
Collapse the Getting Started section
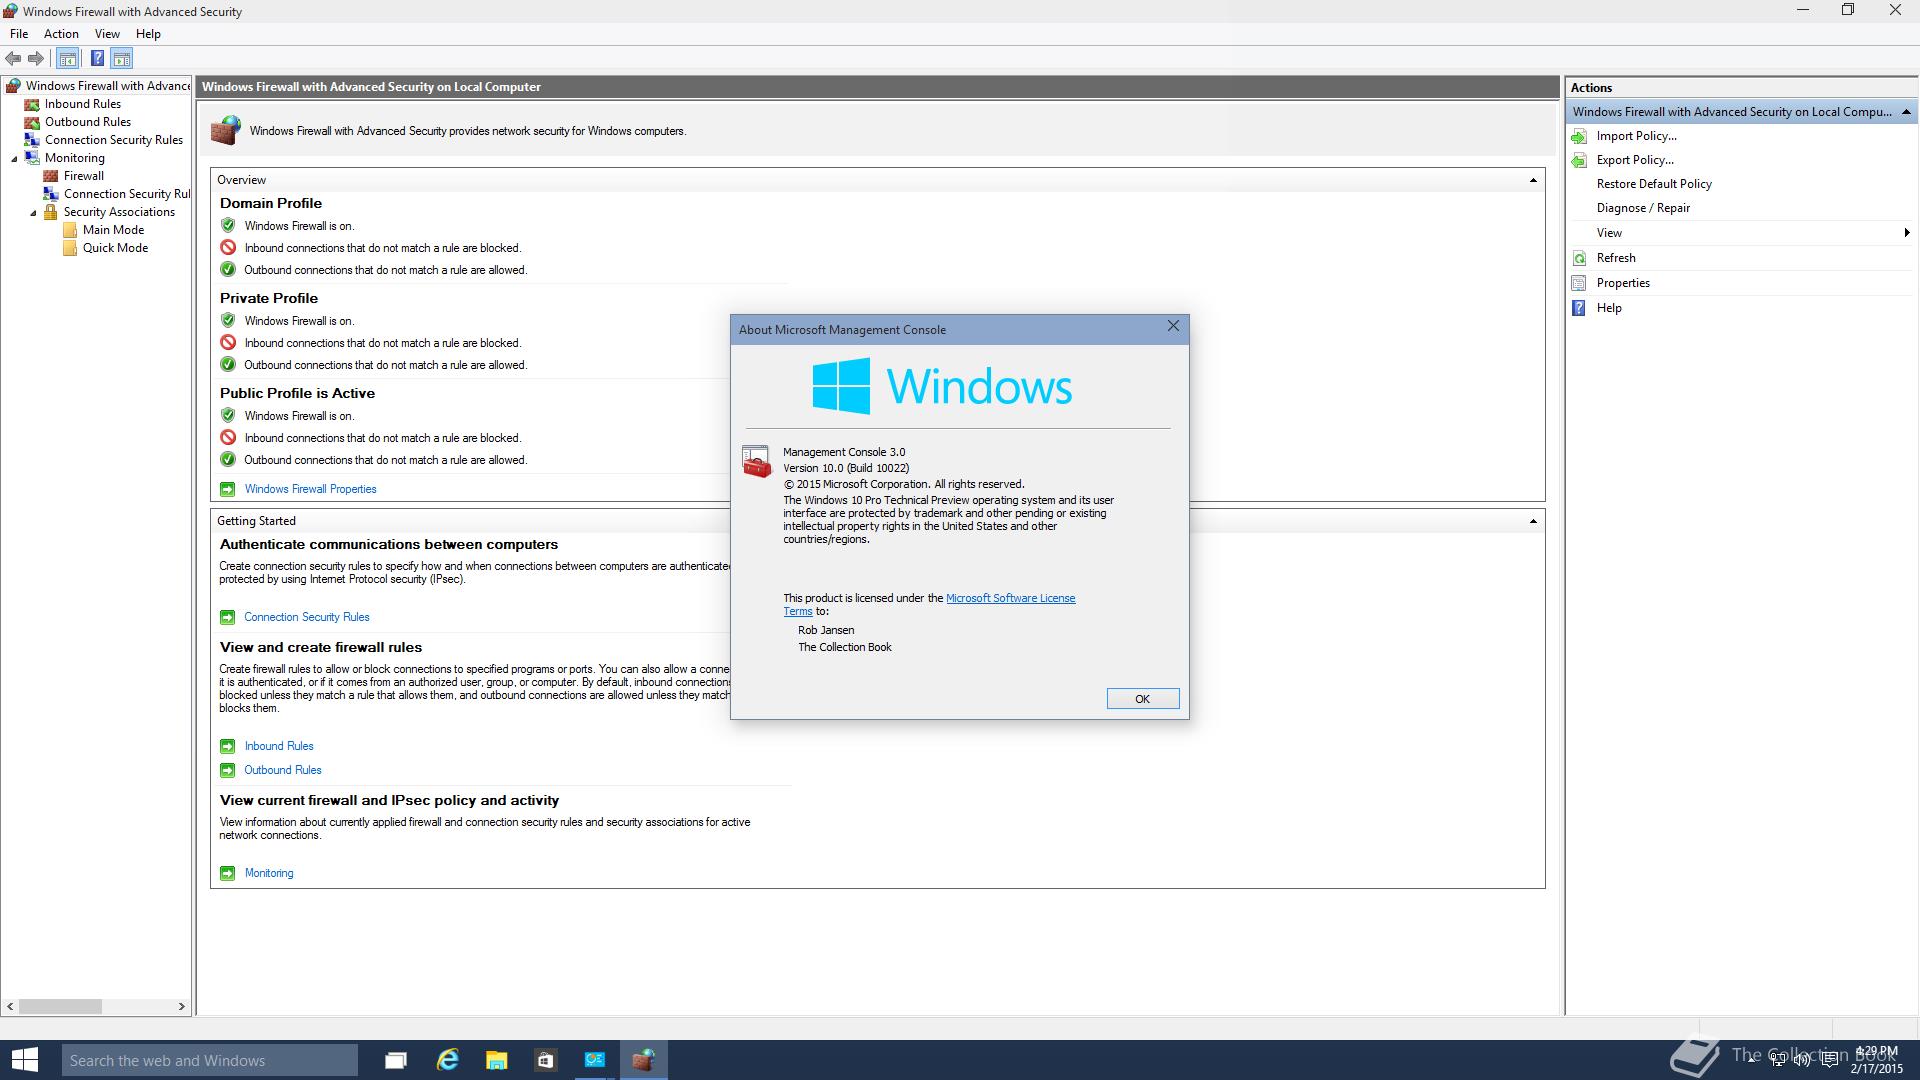[1533, 521]
